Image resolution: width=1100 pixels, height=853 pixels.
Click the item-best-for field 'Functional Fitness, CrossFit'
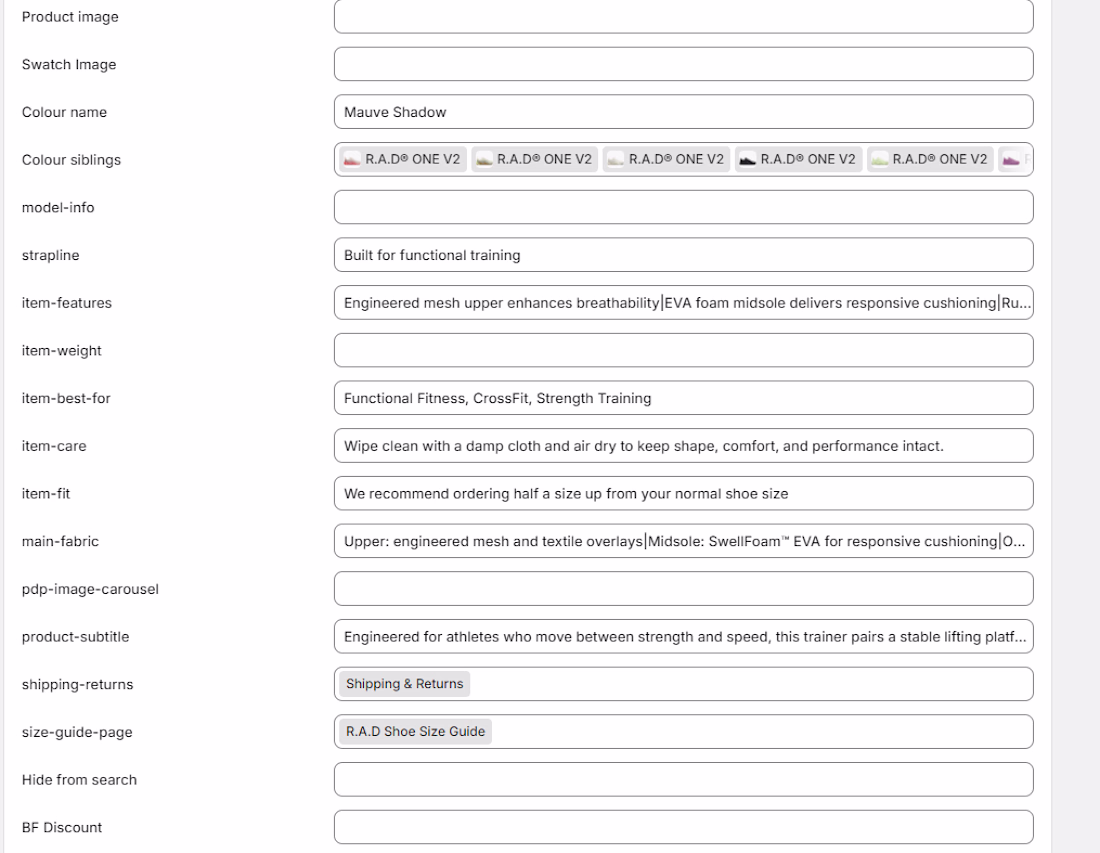pos(683,398)
